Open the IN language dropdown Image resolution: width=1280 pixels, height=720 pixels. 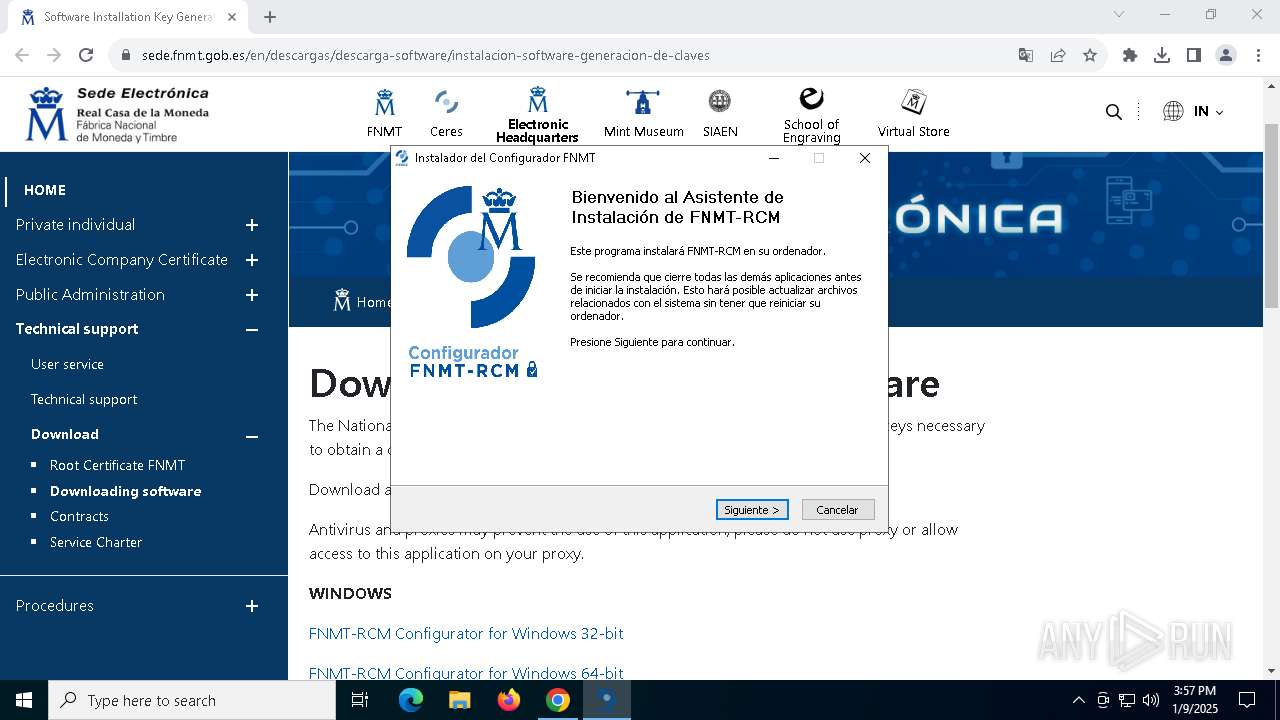coord(1208,111)
